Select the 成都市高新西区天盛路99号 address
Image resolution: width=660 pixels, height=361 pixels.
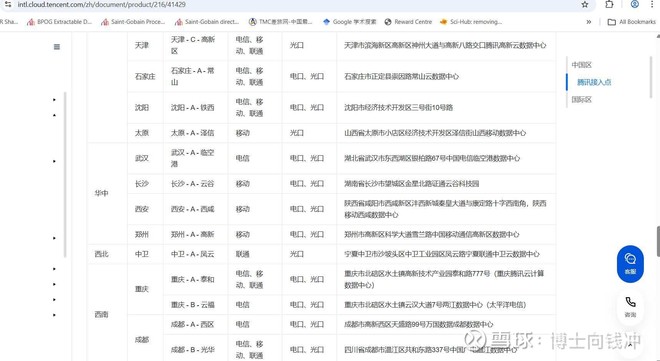point(418,324)
